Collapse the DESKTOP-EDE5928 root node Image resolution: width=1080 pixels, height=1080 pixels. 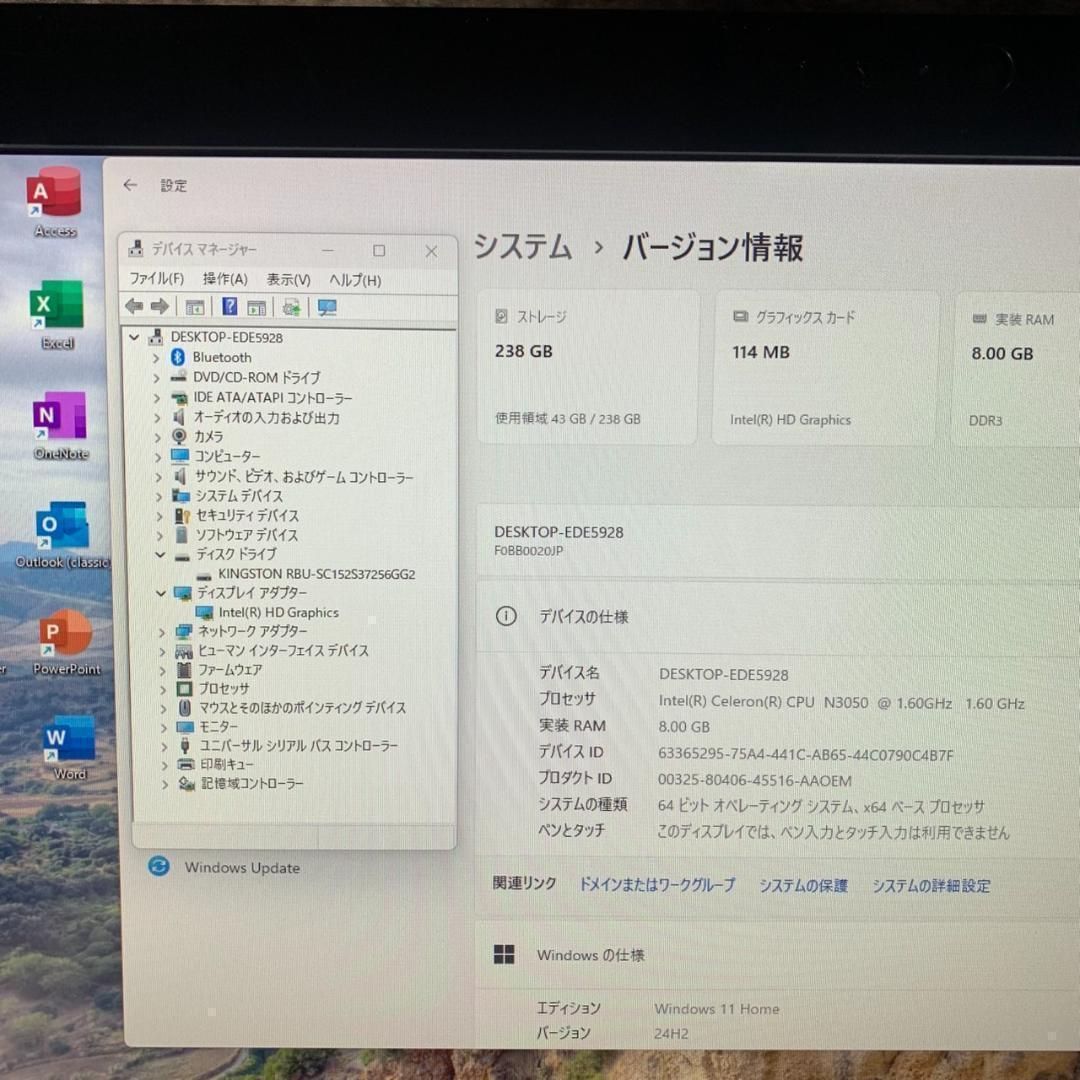click(134, 337)
